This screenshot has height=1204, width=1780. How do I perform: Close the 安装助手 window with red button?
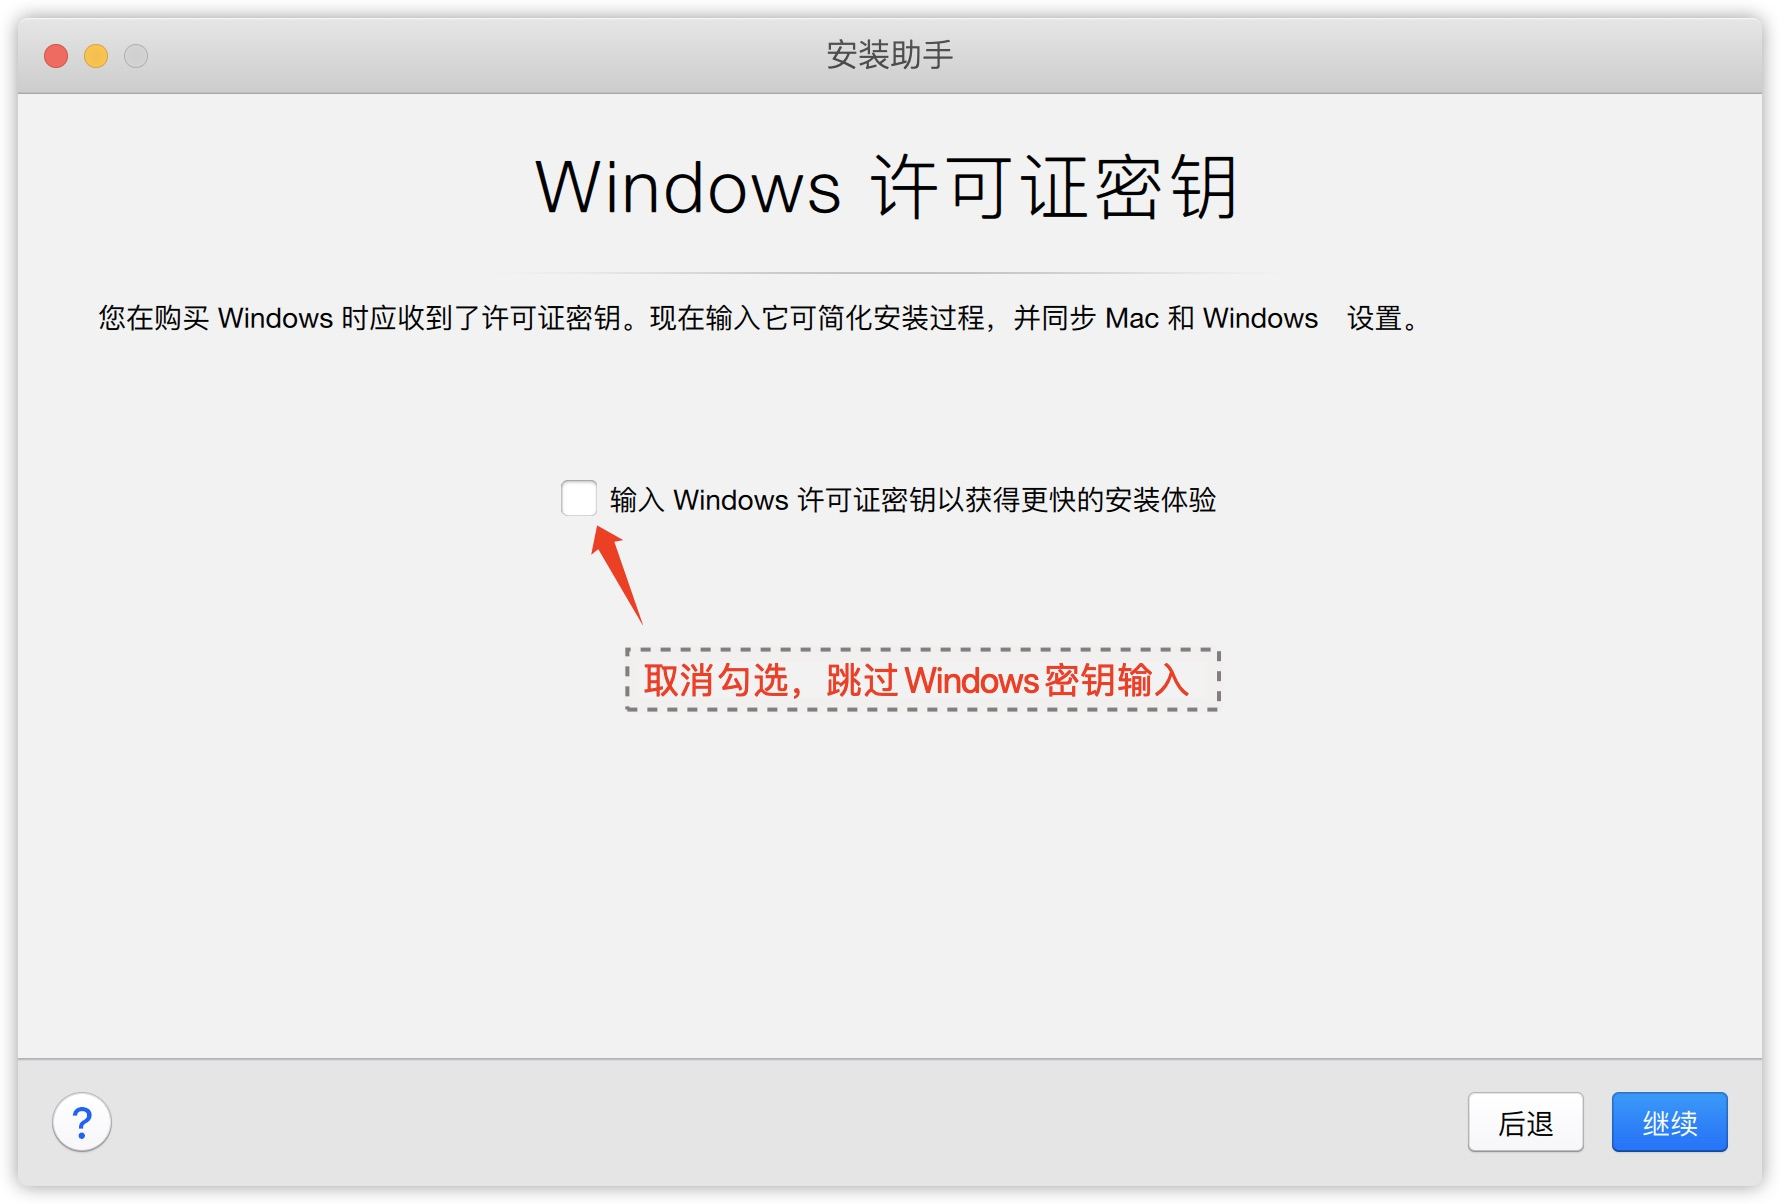pos(56,56)
